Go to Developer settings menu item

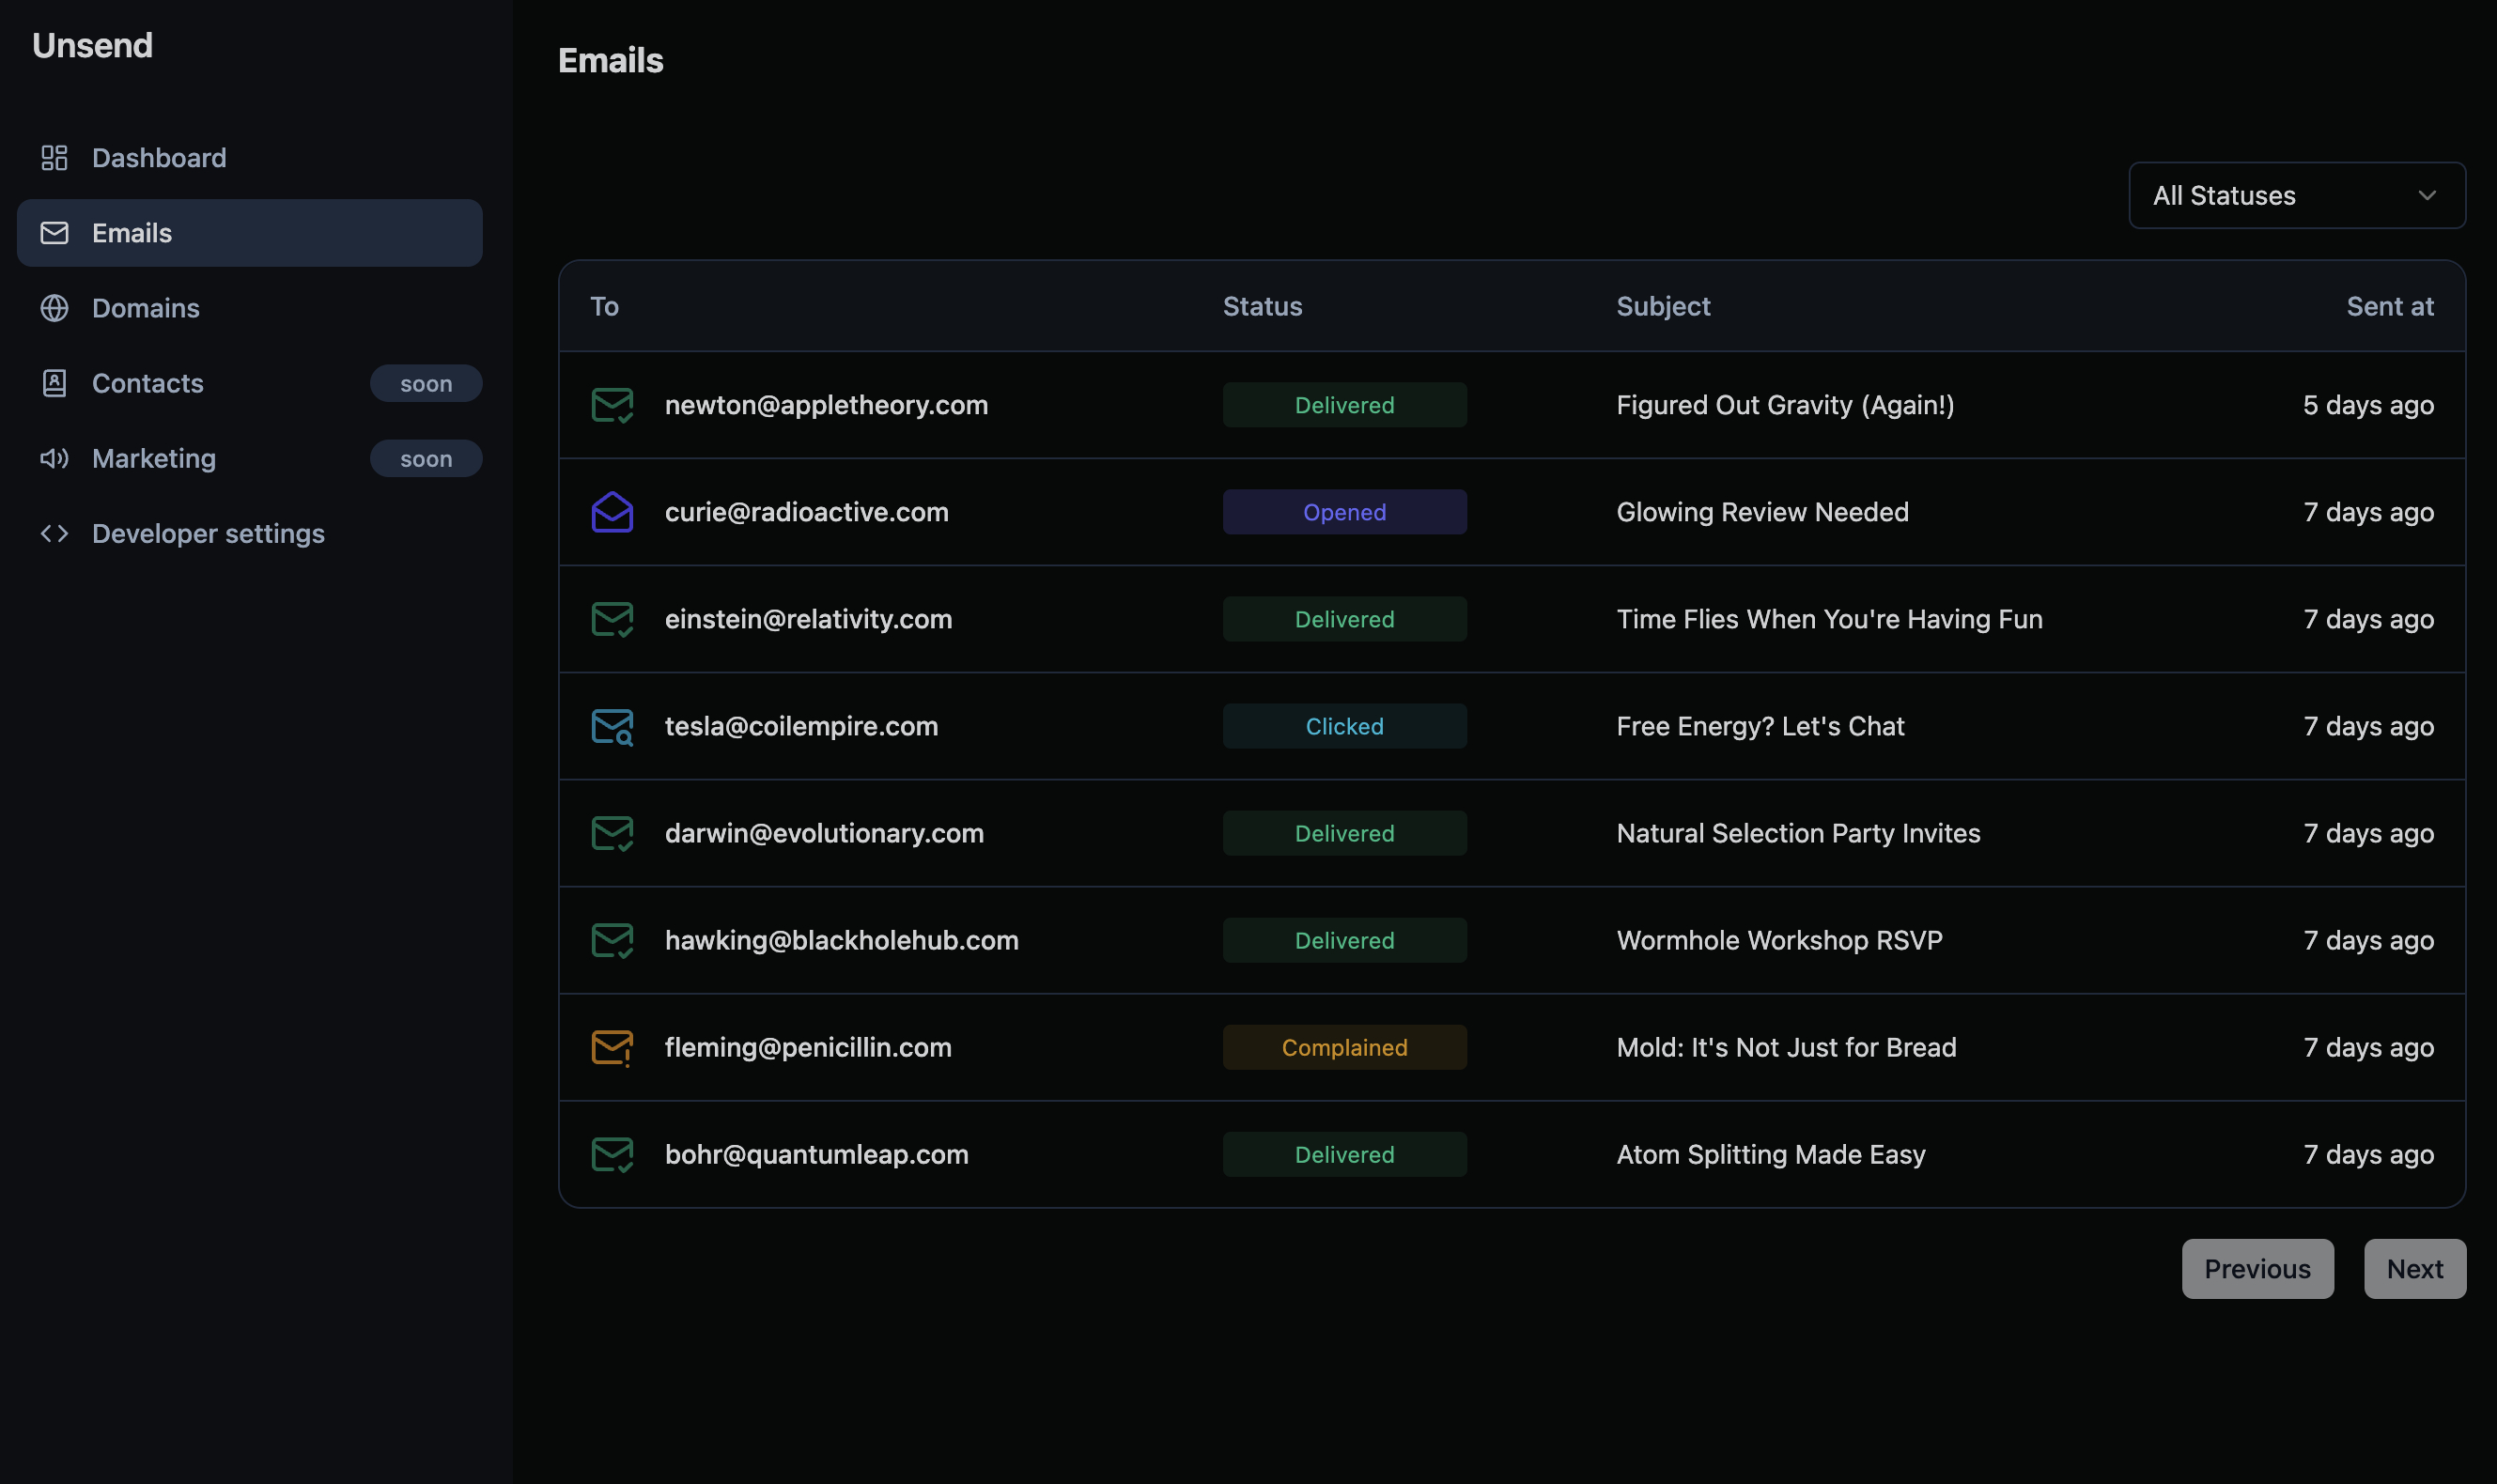208,533
